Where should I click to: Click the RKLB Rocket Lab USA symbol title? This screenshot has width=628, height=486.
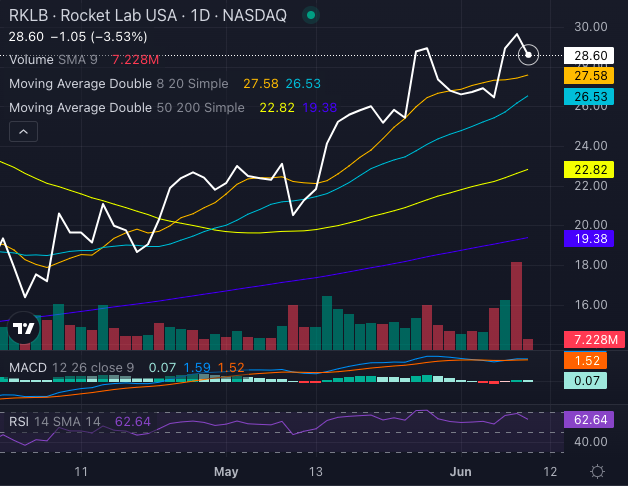tap(148, 16)
